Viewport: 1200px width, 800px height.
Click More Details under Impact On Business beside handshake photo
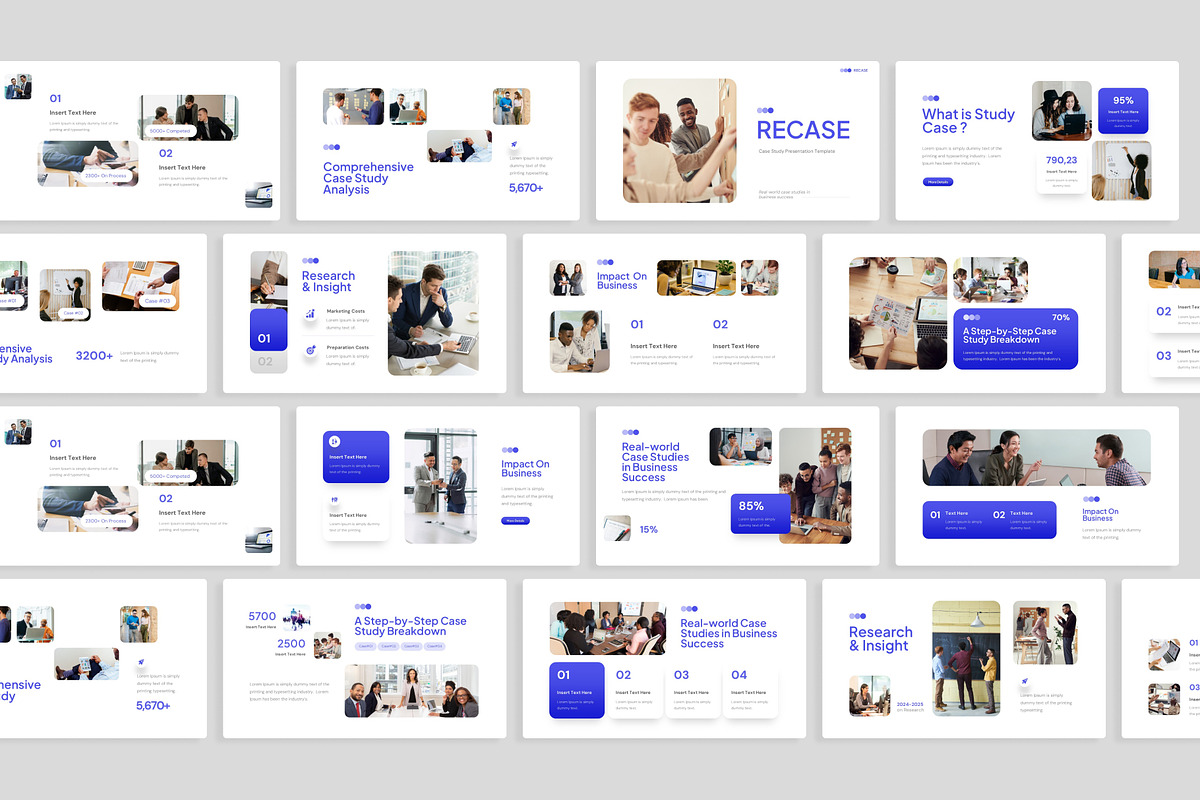click(515, 521)
